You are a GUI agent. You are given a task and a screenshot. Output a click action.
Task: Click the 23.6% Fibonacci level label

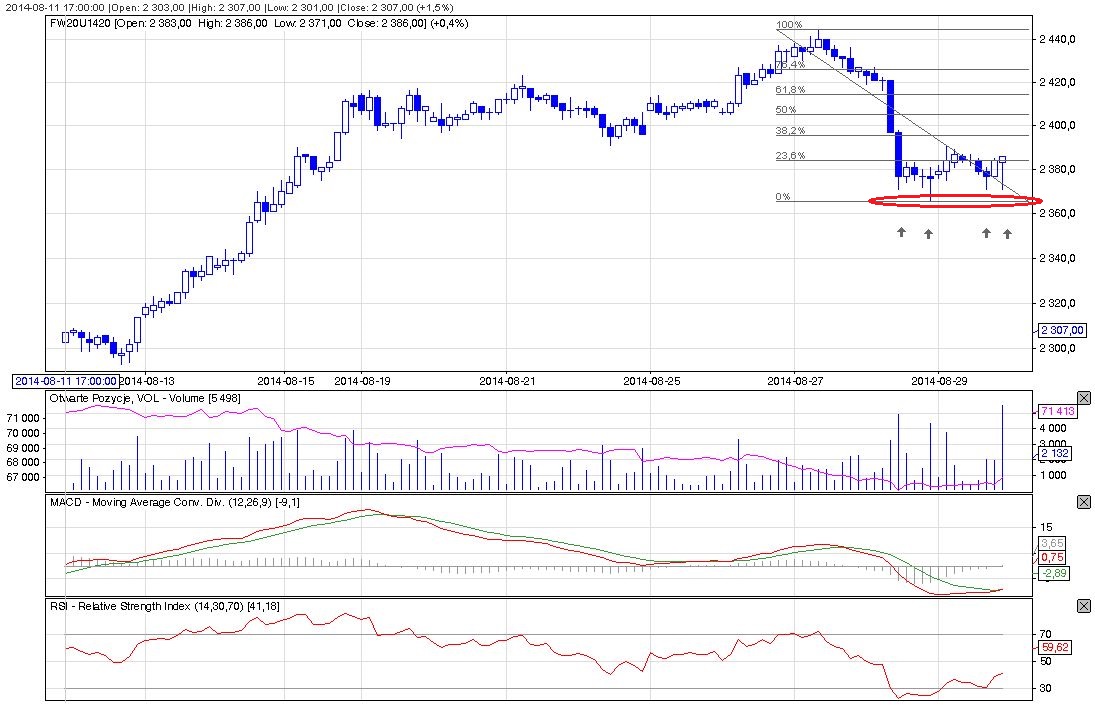pyautogui.click(x=790, y=155)
